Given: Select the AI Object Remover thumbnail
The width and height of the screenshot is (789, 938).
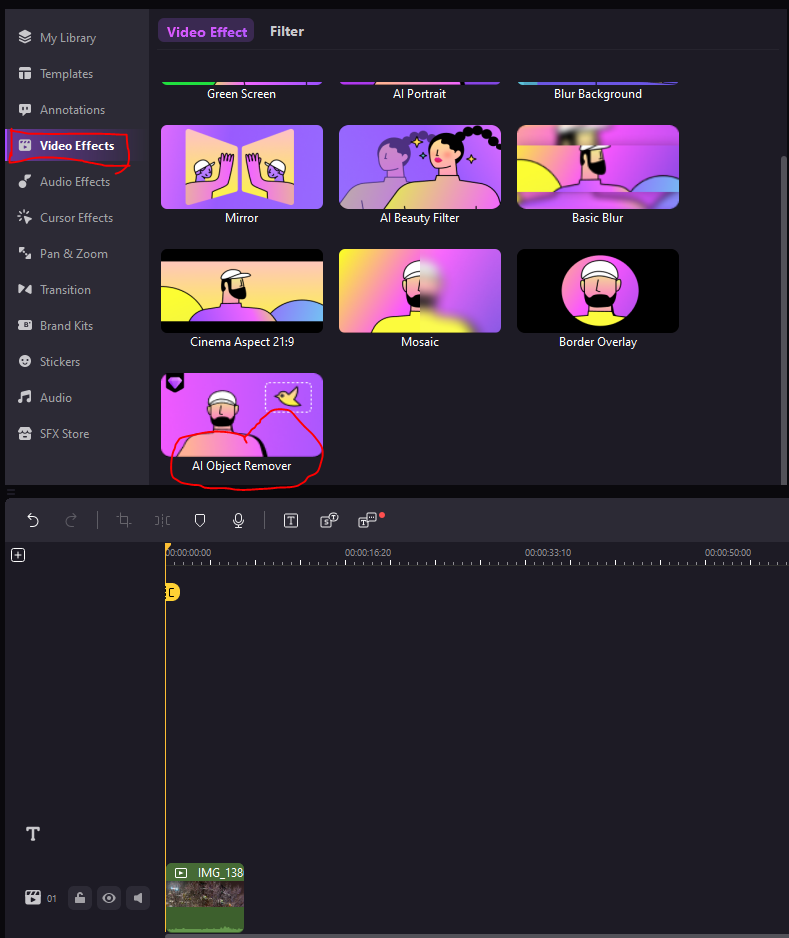Looking at the screenshot, I should point(242,415).
